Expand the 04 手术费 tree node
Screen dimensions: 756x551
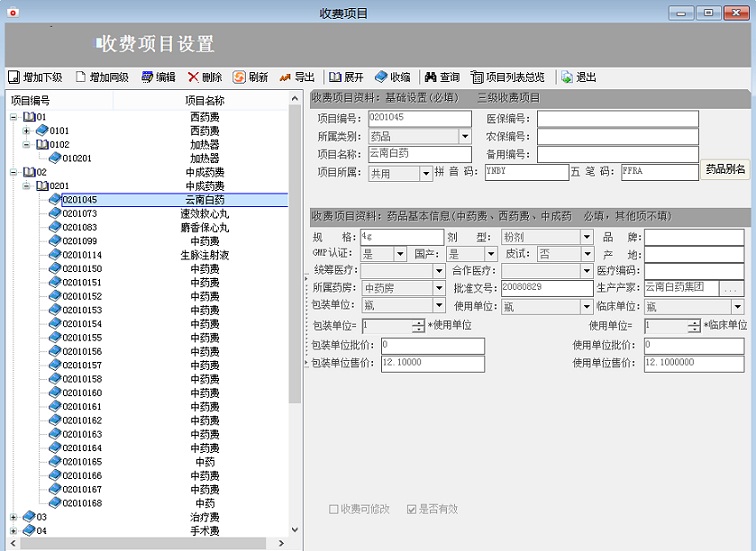tap(14, 531)
